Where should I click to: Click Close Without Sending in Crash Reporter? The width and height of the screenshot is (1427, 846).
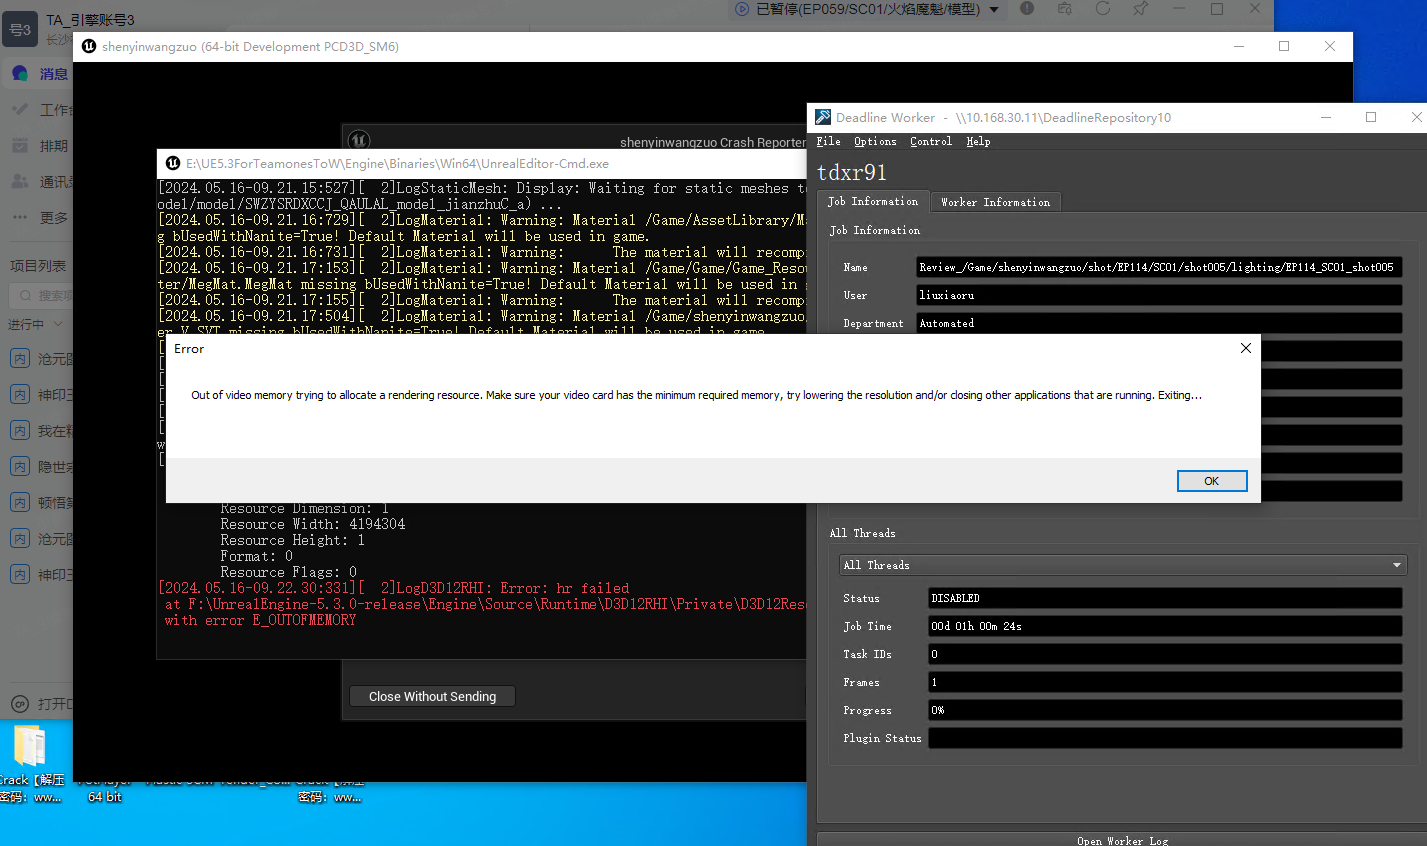[x=432, y=696]
